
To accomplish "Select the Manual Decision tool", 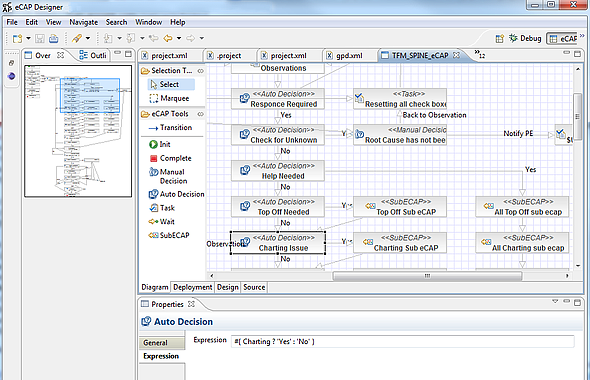I will (168, 176).
